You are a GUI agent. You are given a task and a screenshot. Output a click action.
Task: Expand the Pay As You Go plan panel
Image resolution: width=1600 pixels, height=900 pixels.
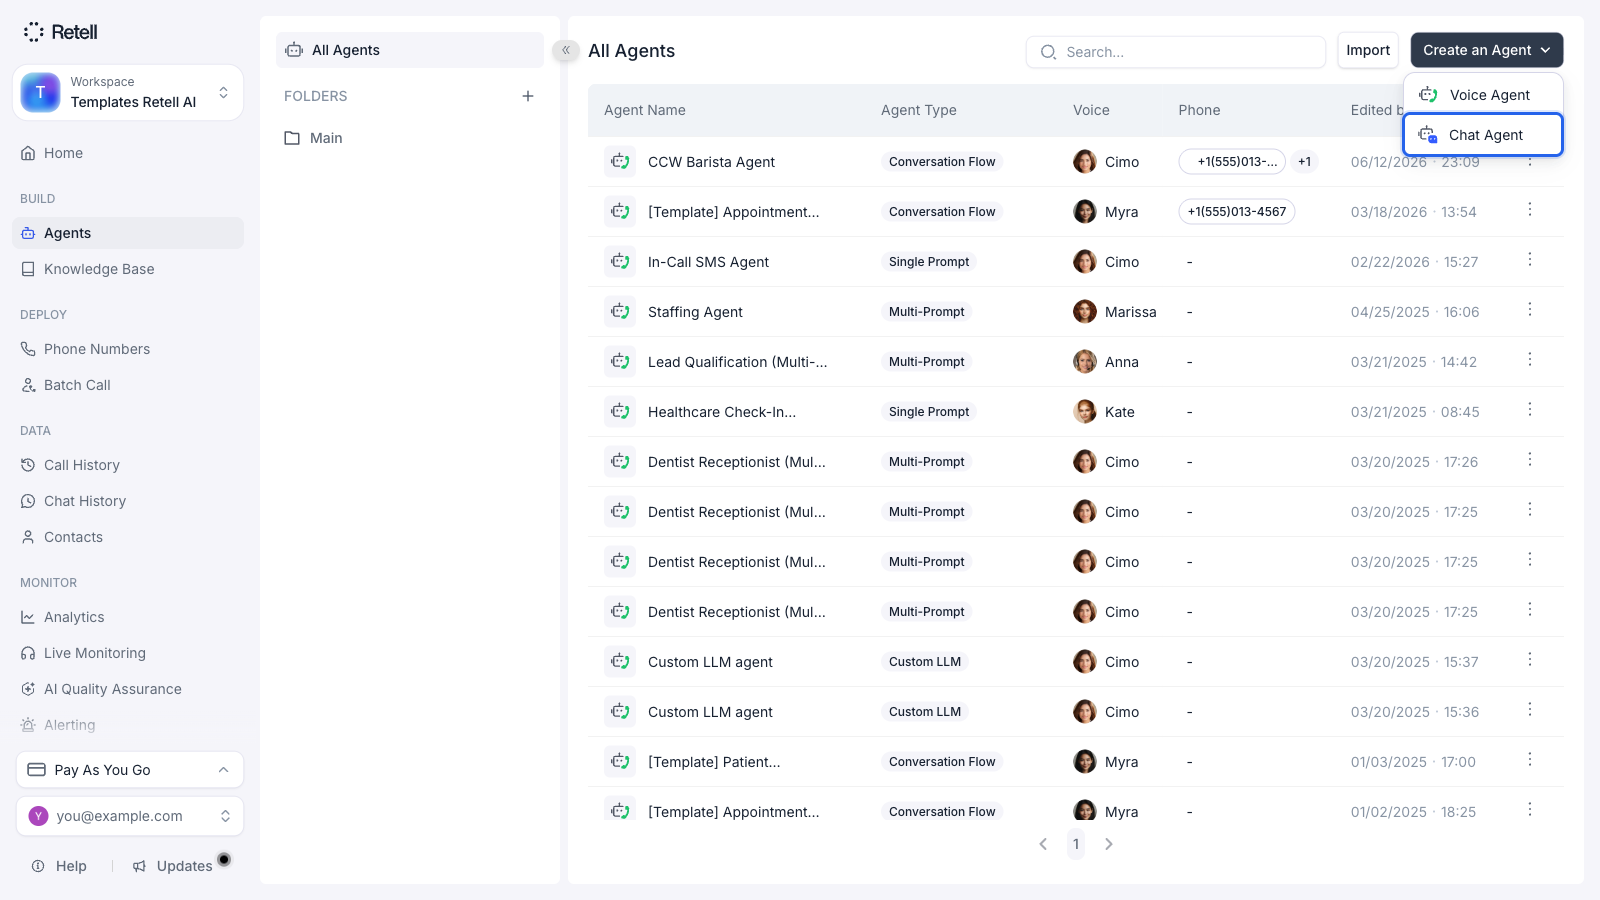pos(130,770)
